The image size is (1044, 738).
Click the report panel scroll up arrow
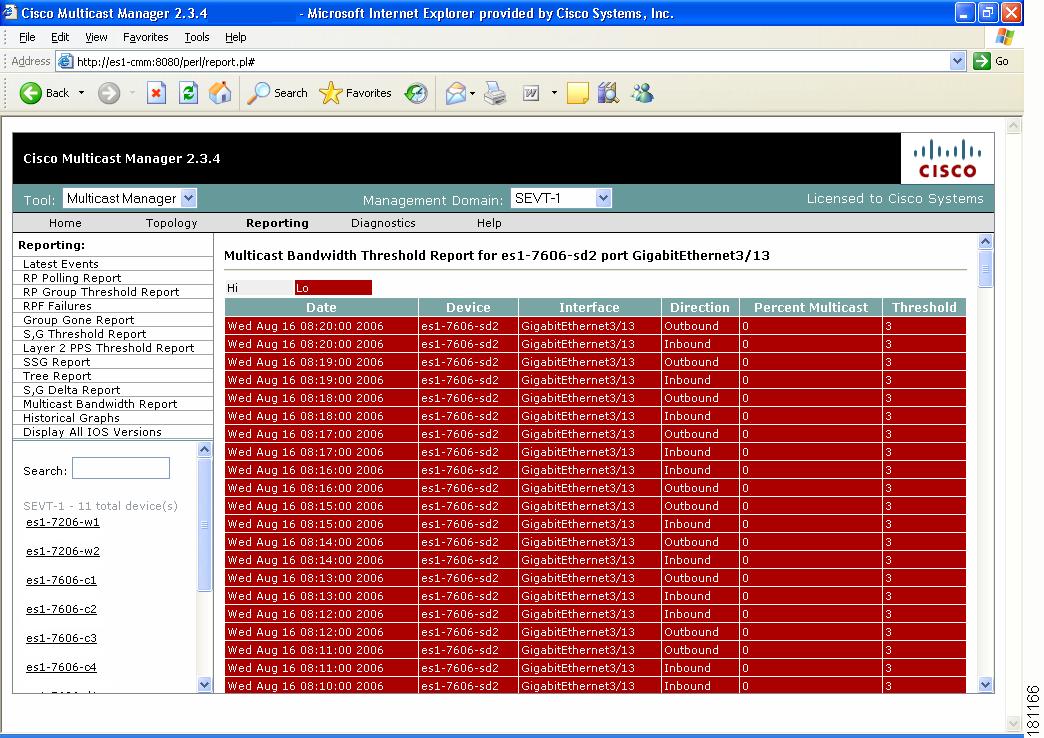tap(986, 241)
